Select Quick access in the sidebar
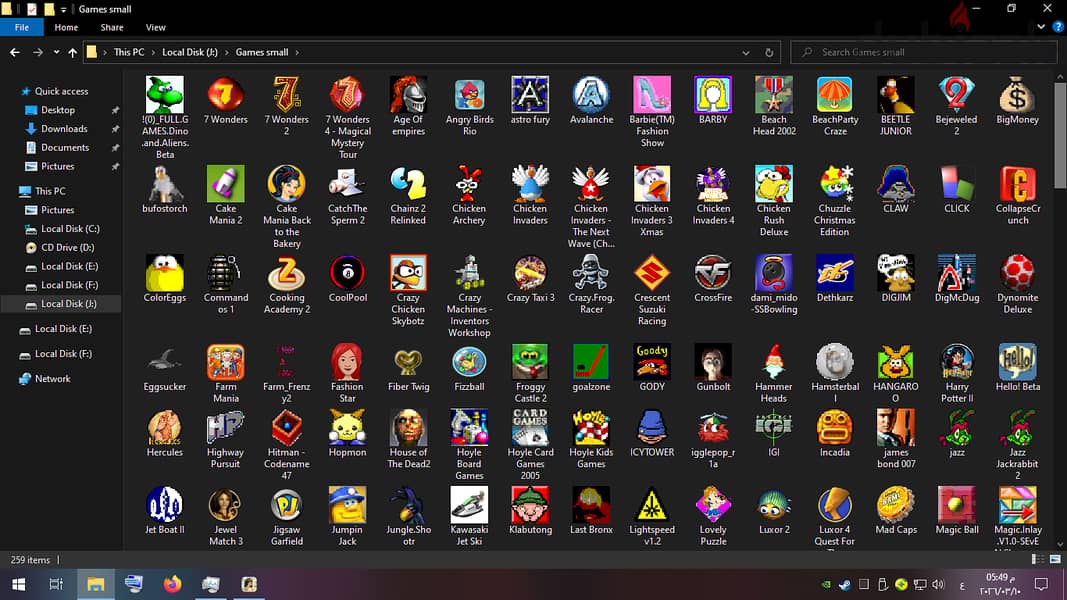 (x=61, y=91)
